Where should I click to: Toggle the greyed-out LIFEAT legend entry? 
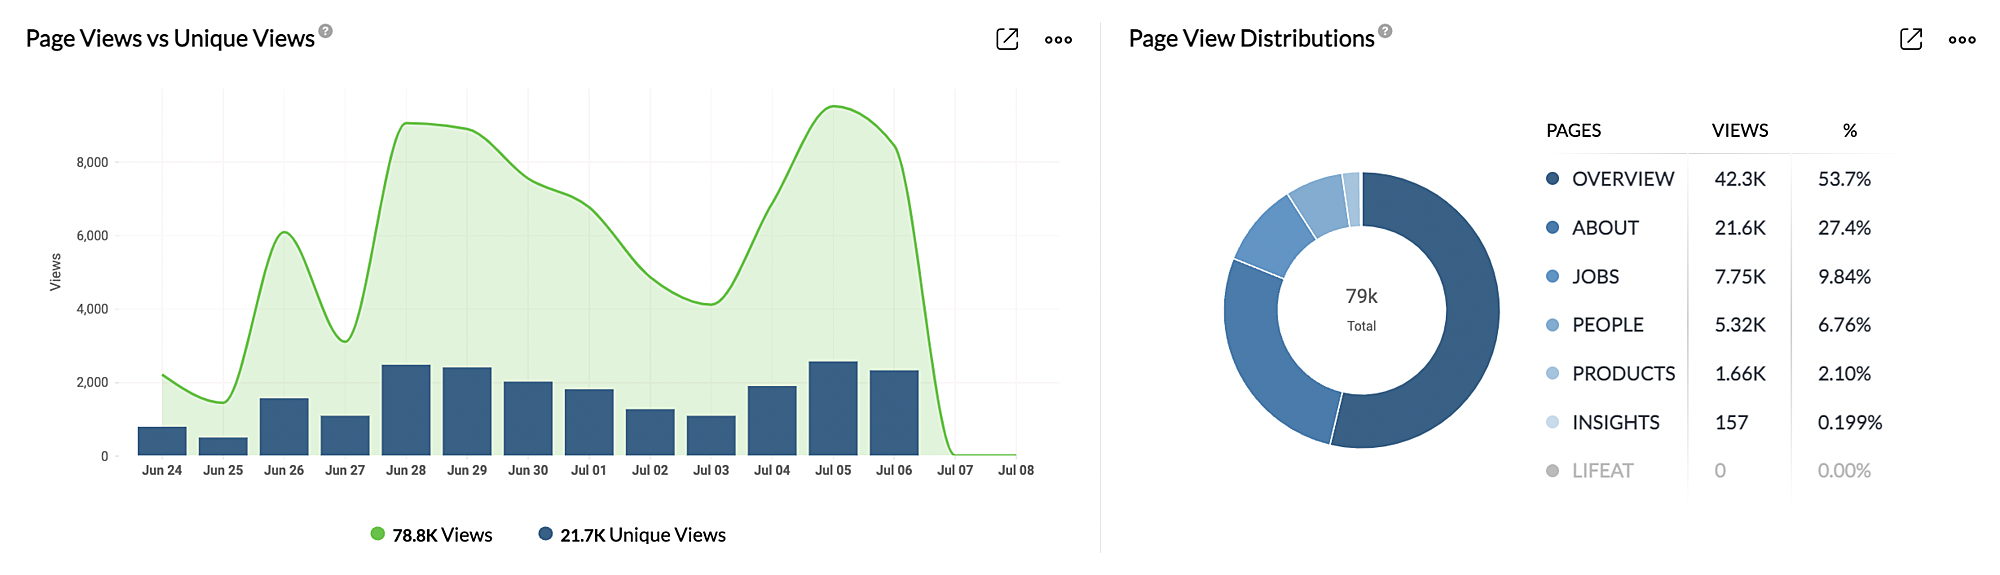point(1590,471)
